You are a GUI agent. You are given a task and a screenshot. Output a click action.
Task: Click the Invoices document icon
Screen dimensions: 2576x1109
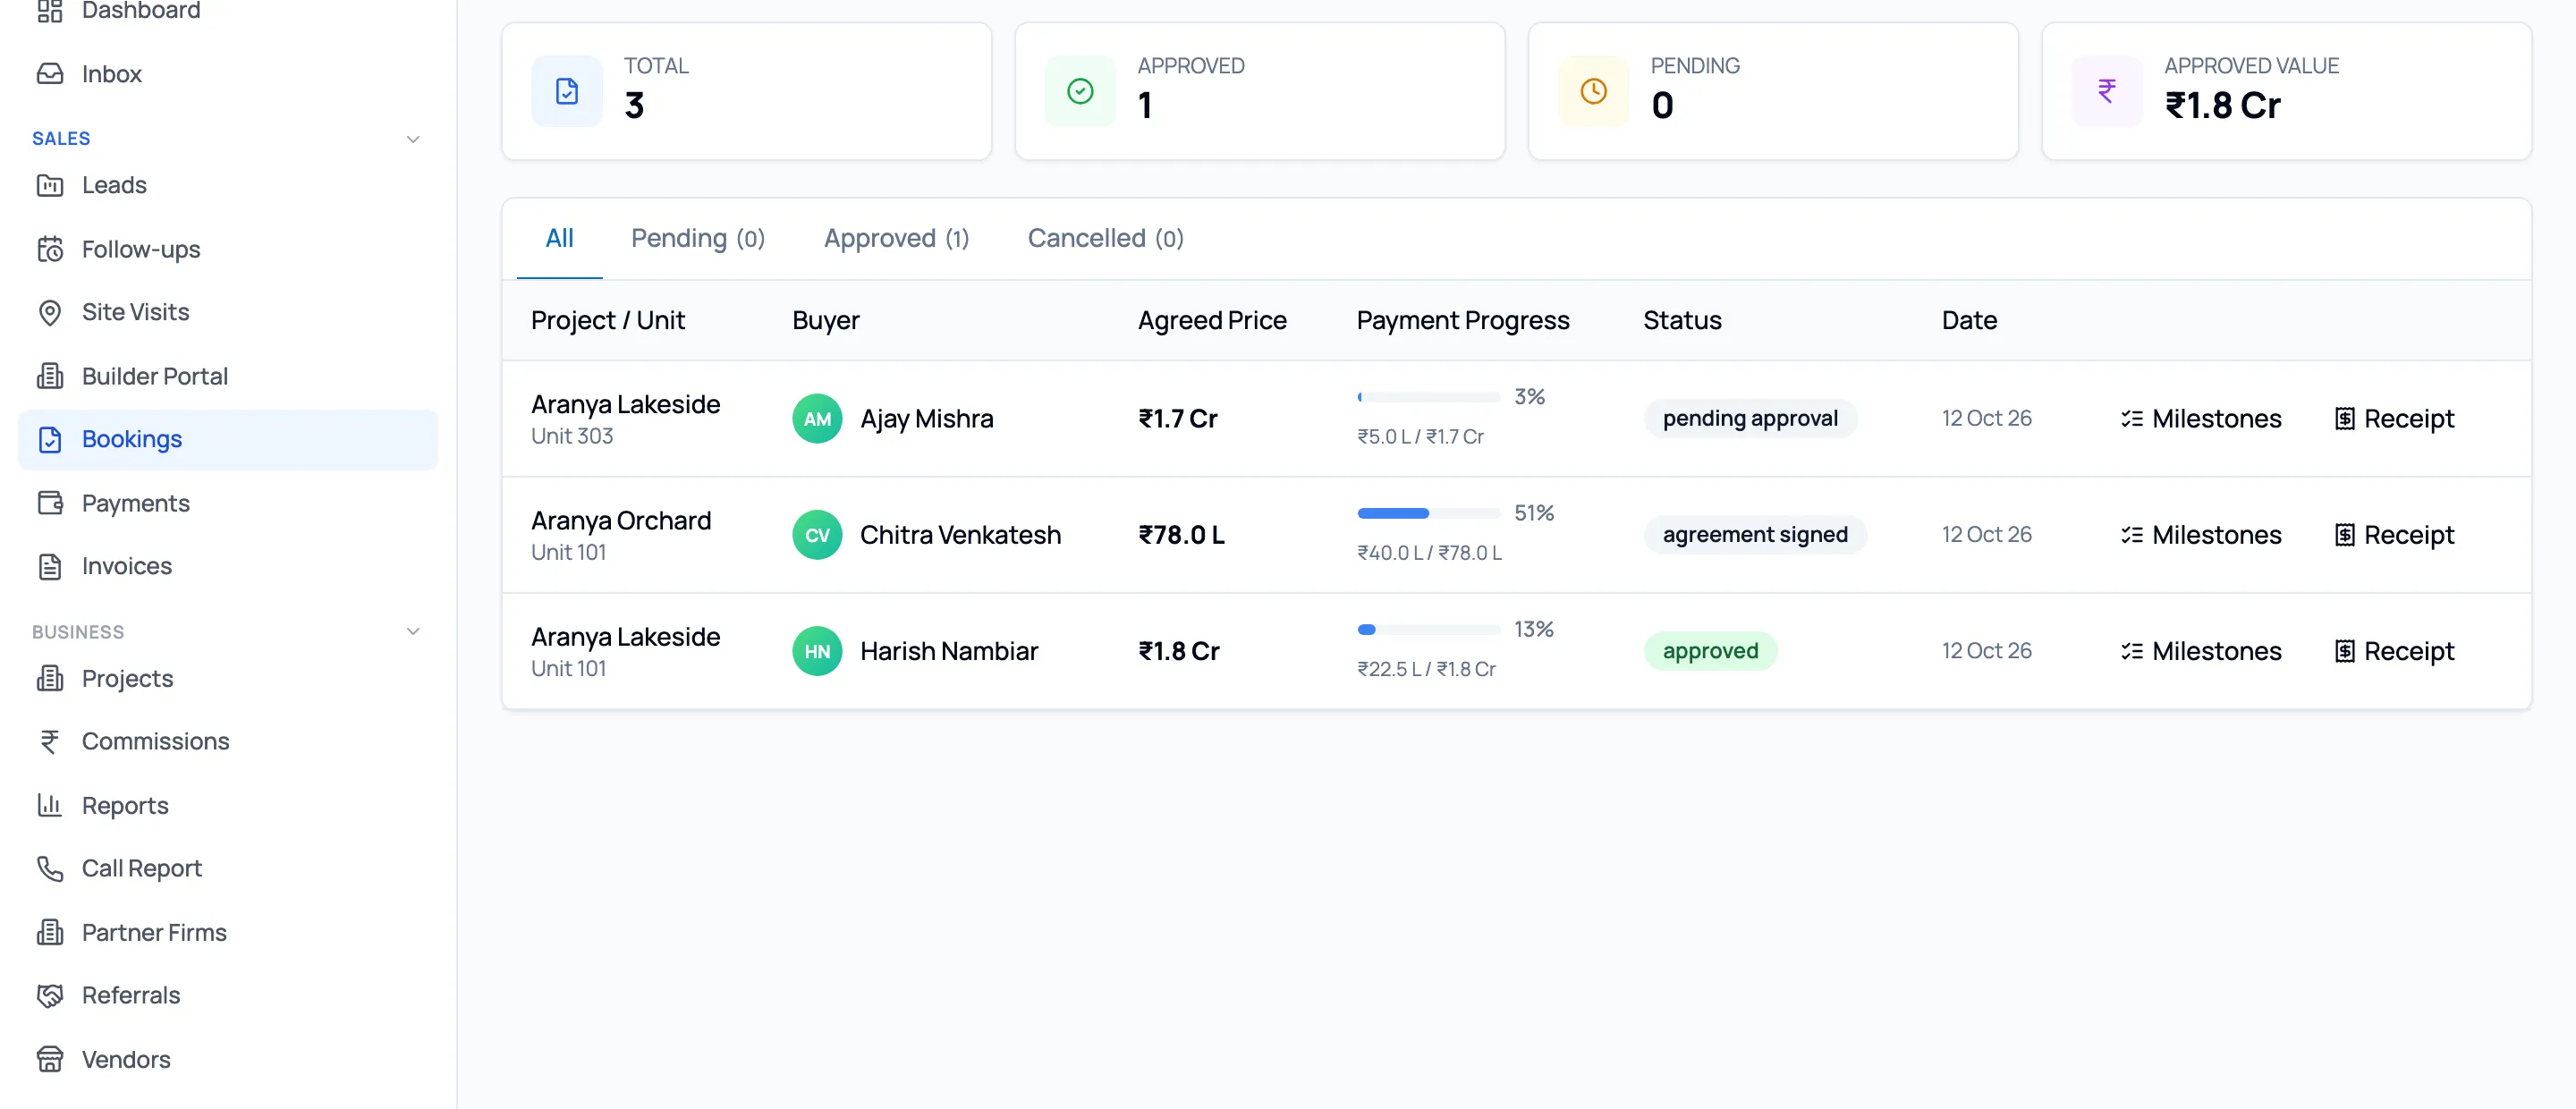(50, 566)
